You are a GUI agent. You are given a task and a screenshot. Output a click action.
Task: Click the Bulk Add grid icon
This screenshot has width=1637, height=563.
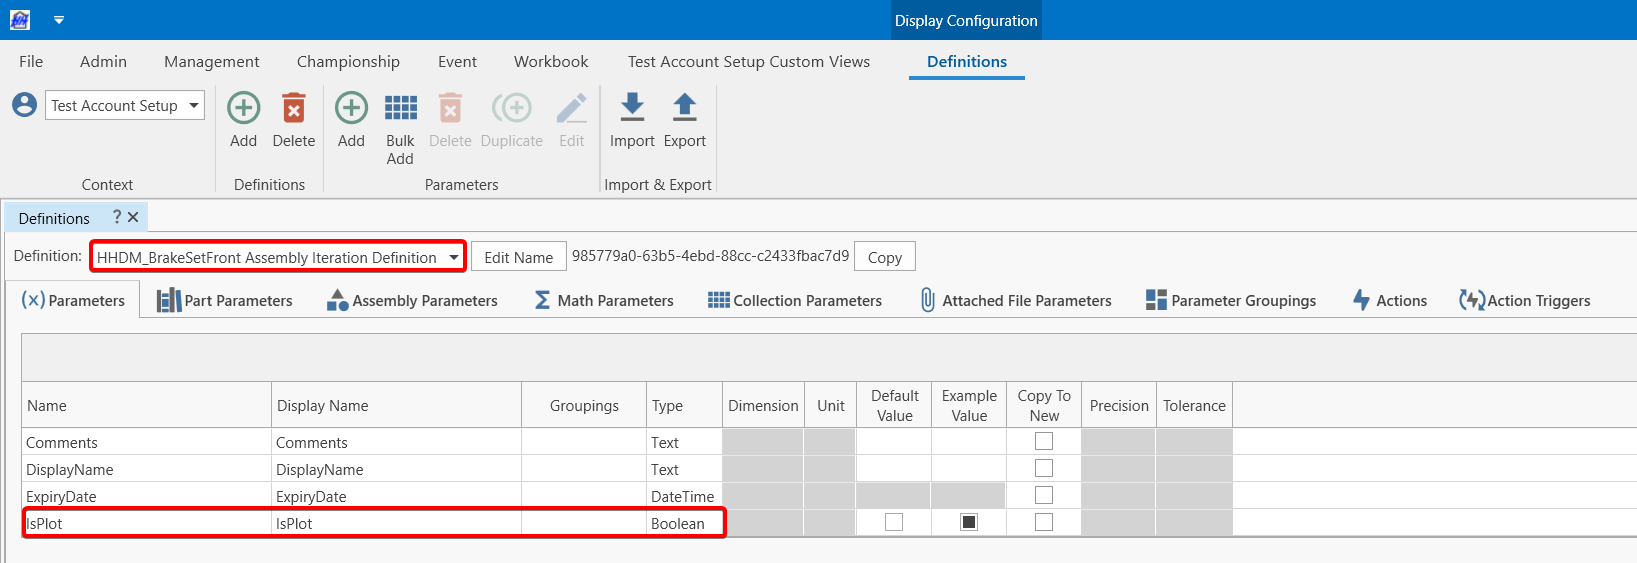click(400, 108)
